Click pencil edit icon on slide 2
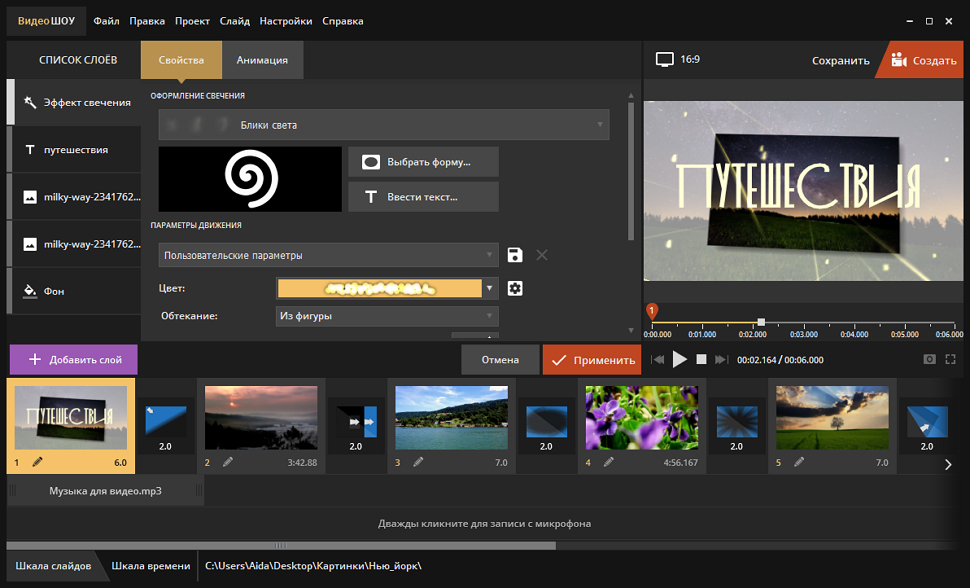The image size is (970, 588). pos(228,462)
